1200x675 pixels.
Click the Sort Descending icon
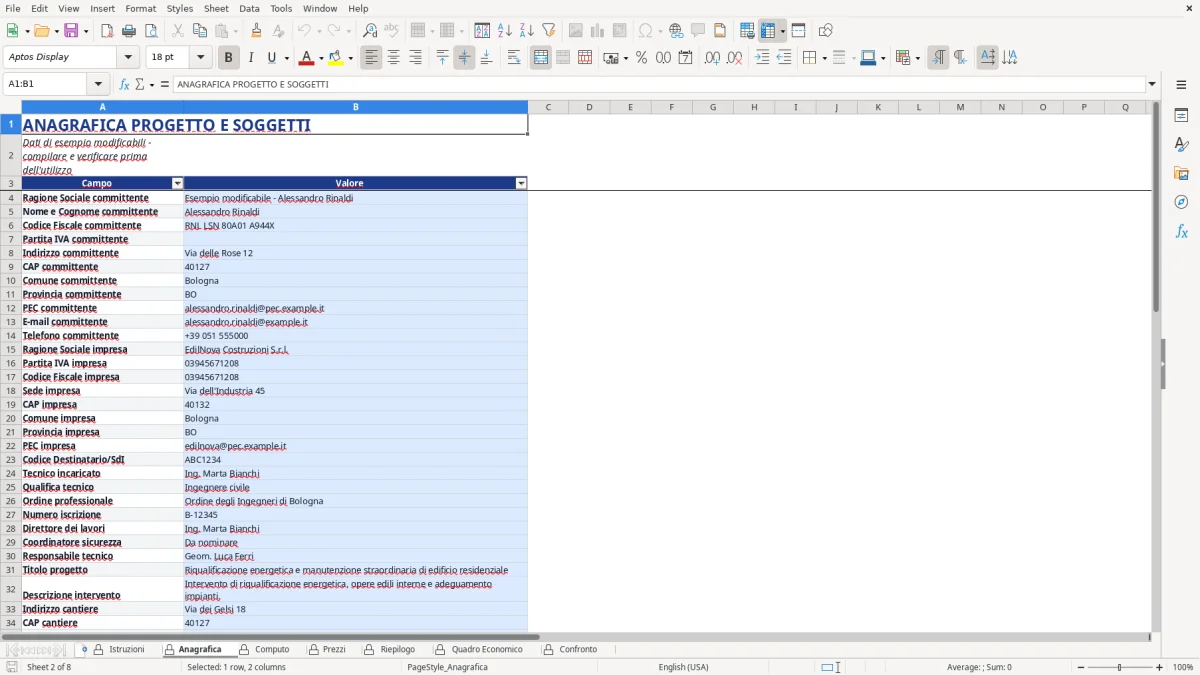tap(526, 31)
